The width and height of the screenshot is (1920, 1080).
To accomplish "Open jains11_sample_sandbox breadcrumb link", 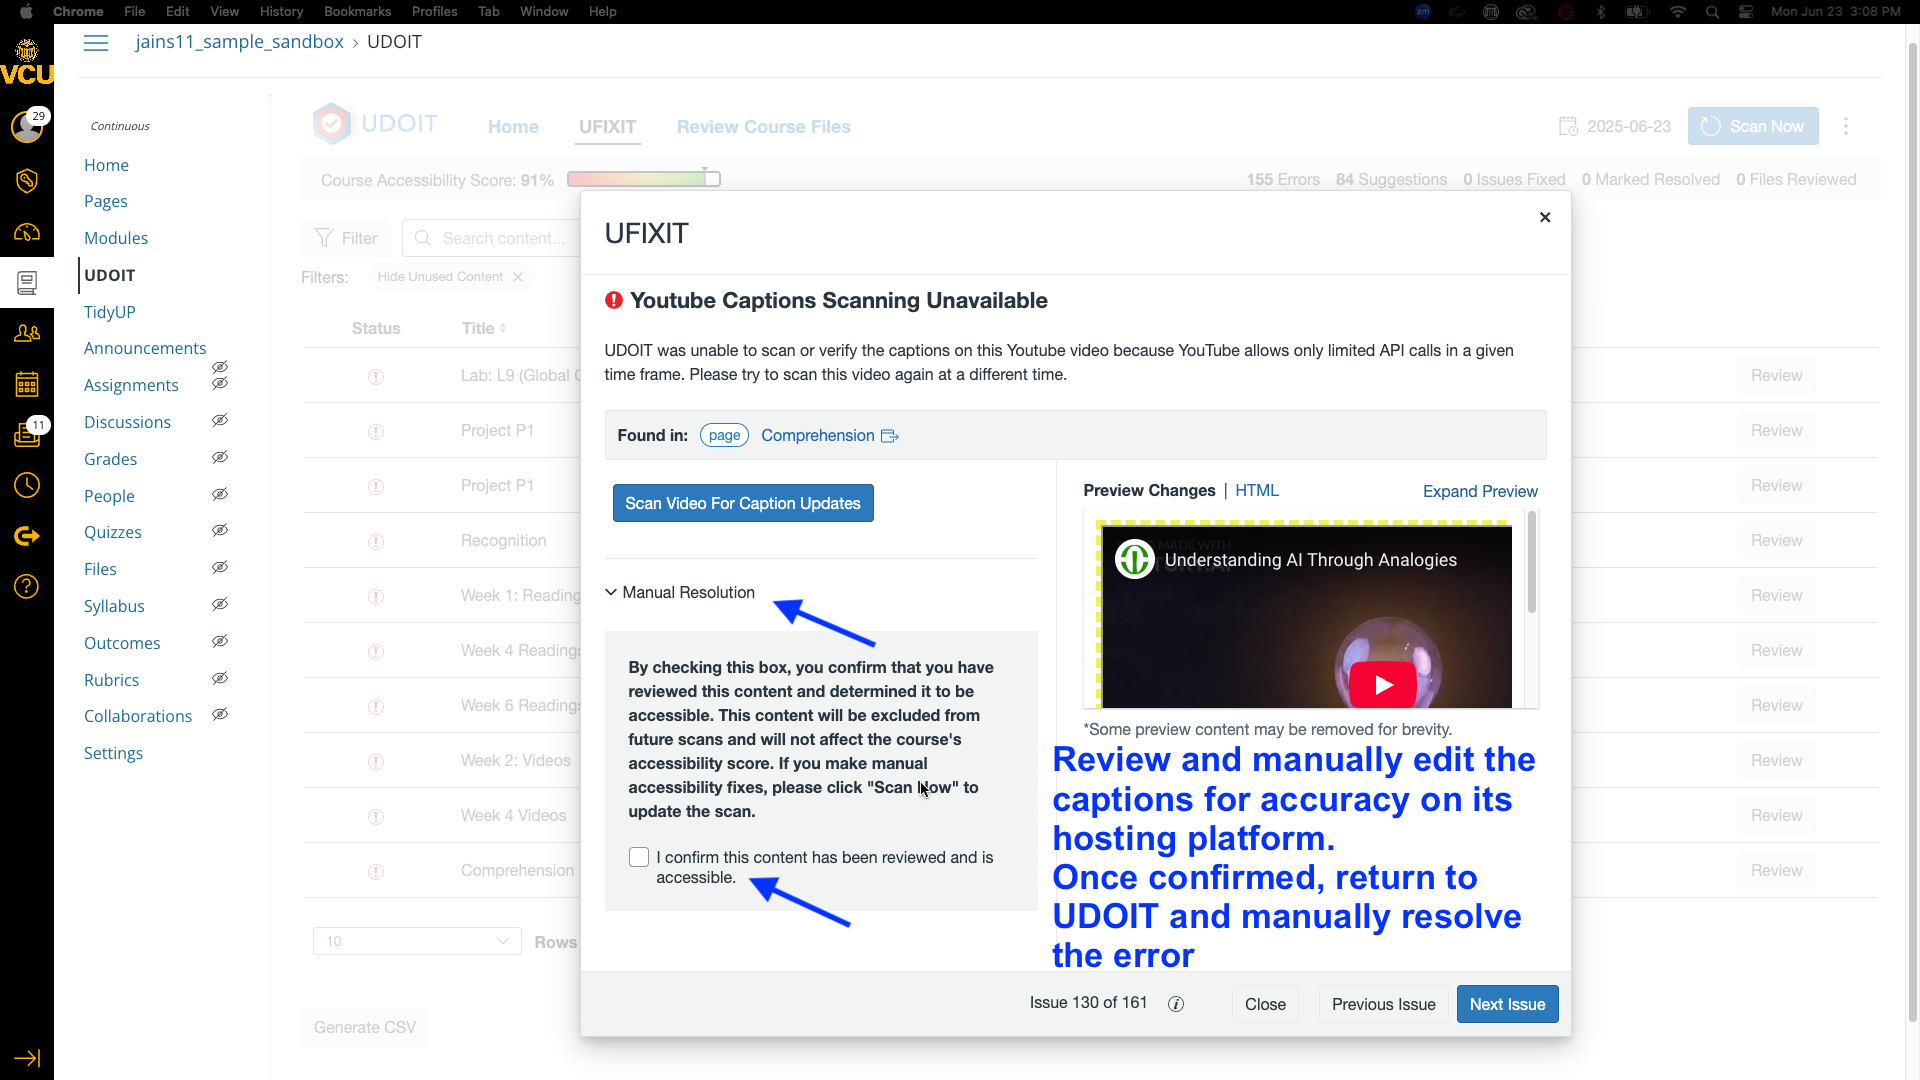I will tap(239, 42).
